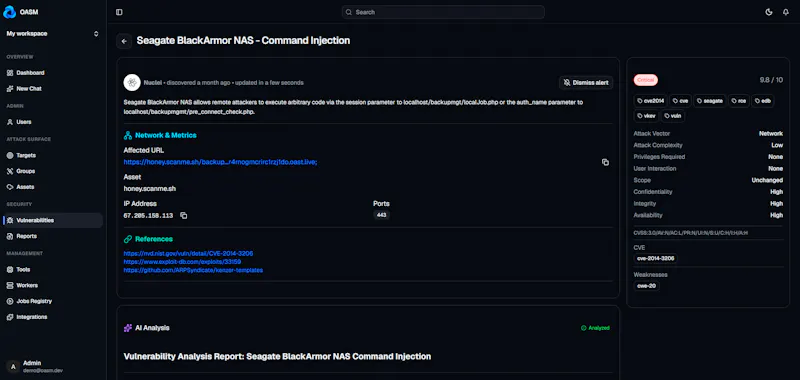
Task: Click the Workers server icon
Action: 10,285
